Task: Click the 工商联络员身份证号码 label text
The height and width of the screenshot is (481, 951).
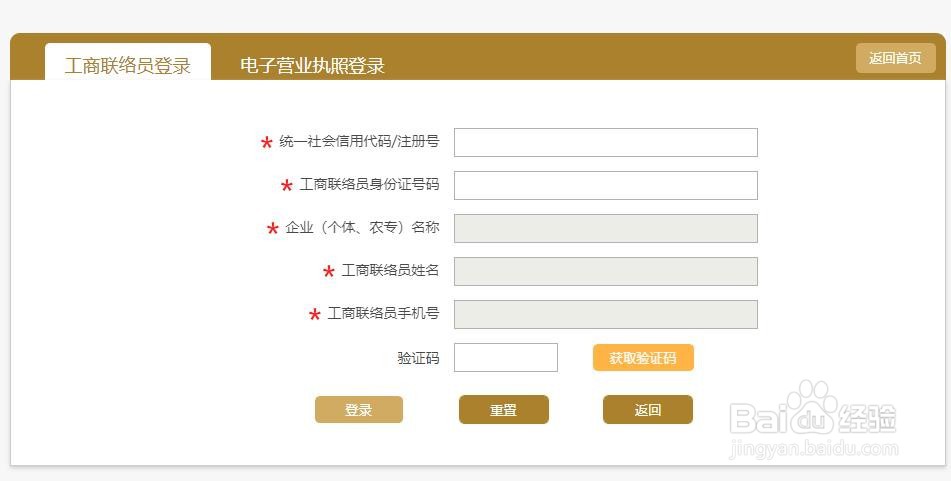Action: point(369,185)
